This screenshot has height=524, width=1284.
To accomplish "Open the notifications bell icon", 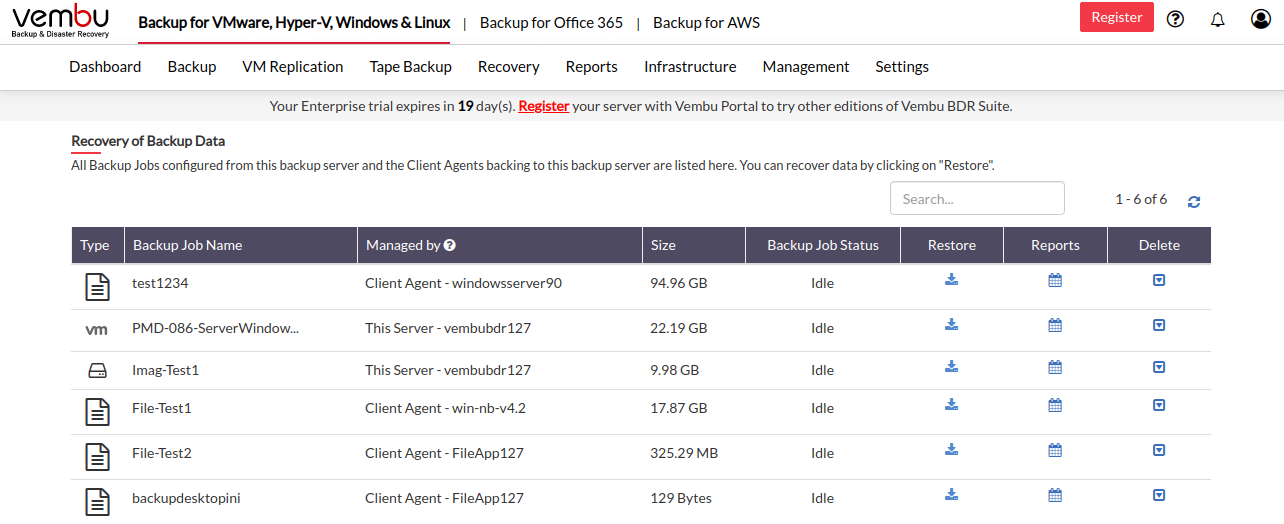I will point(1218,18).
